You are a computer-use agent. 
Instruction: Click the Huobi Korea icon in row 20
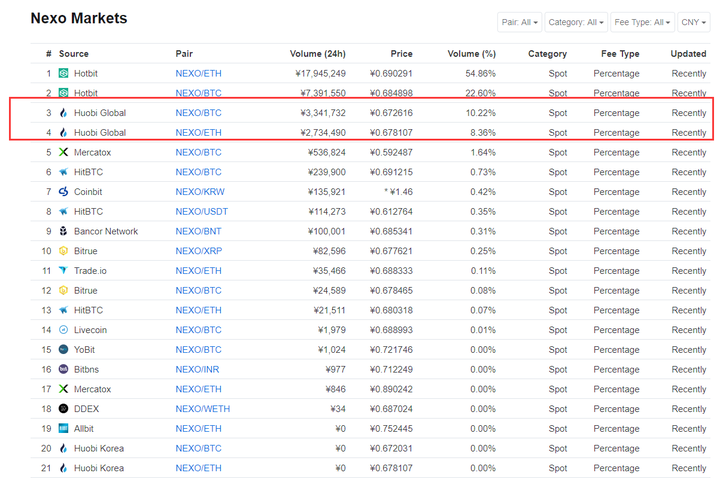pyautogui.click(x=63, y=448)
